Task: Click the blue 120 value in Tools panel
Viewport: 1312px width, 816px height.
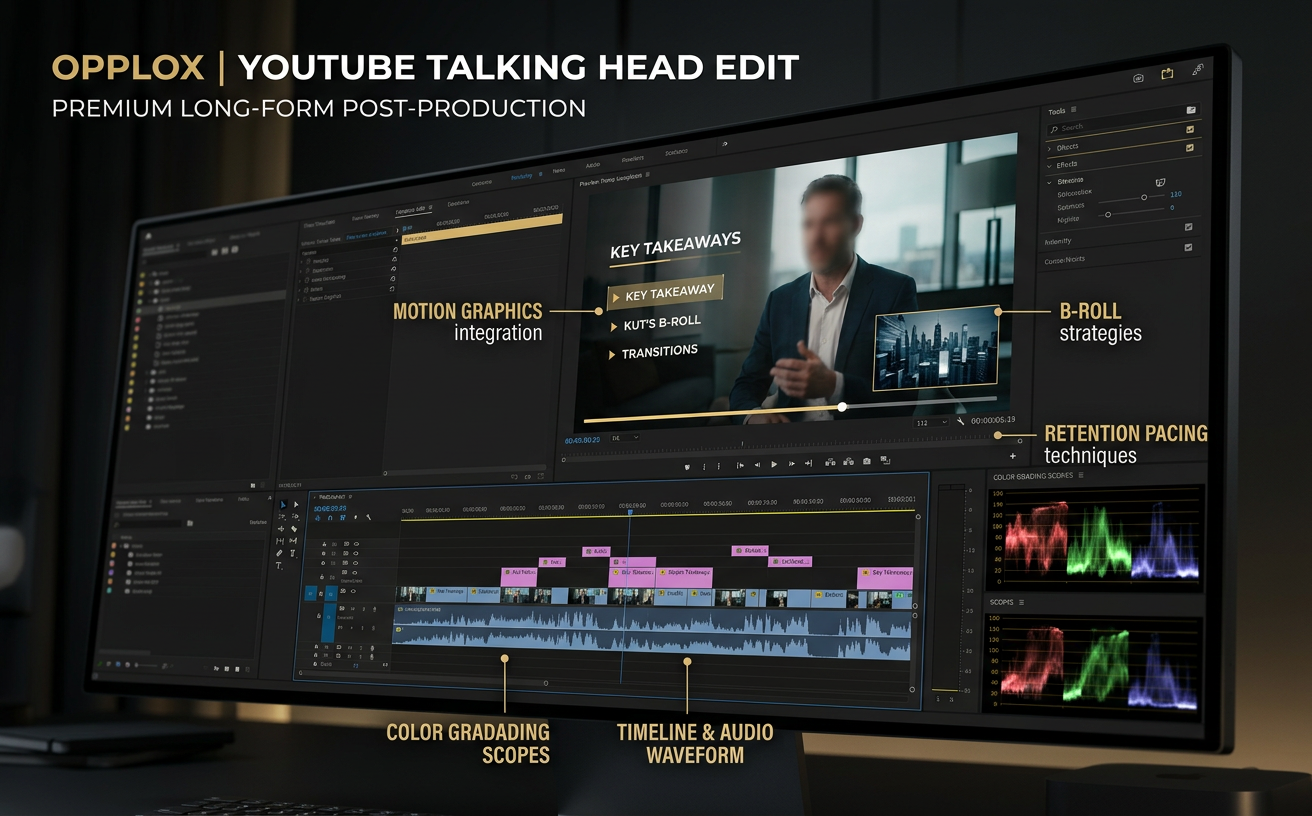Action: point(1176,194)
